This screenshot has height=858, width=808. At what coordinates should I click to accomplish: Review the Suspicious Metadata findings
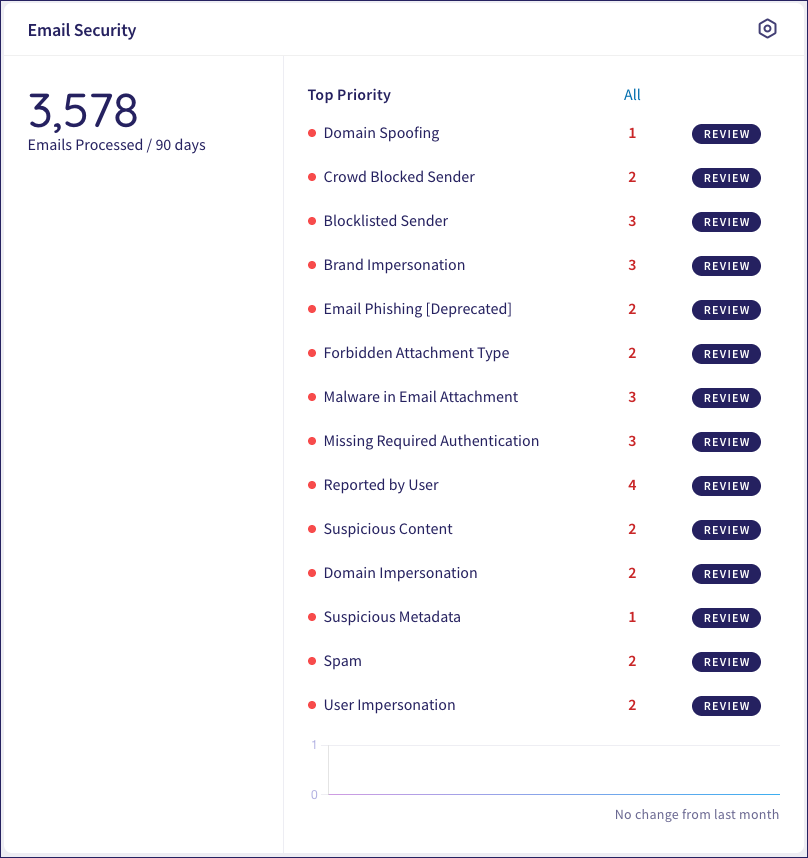click(726, 617)
